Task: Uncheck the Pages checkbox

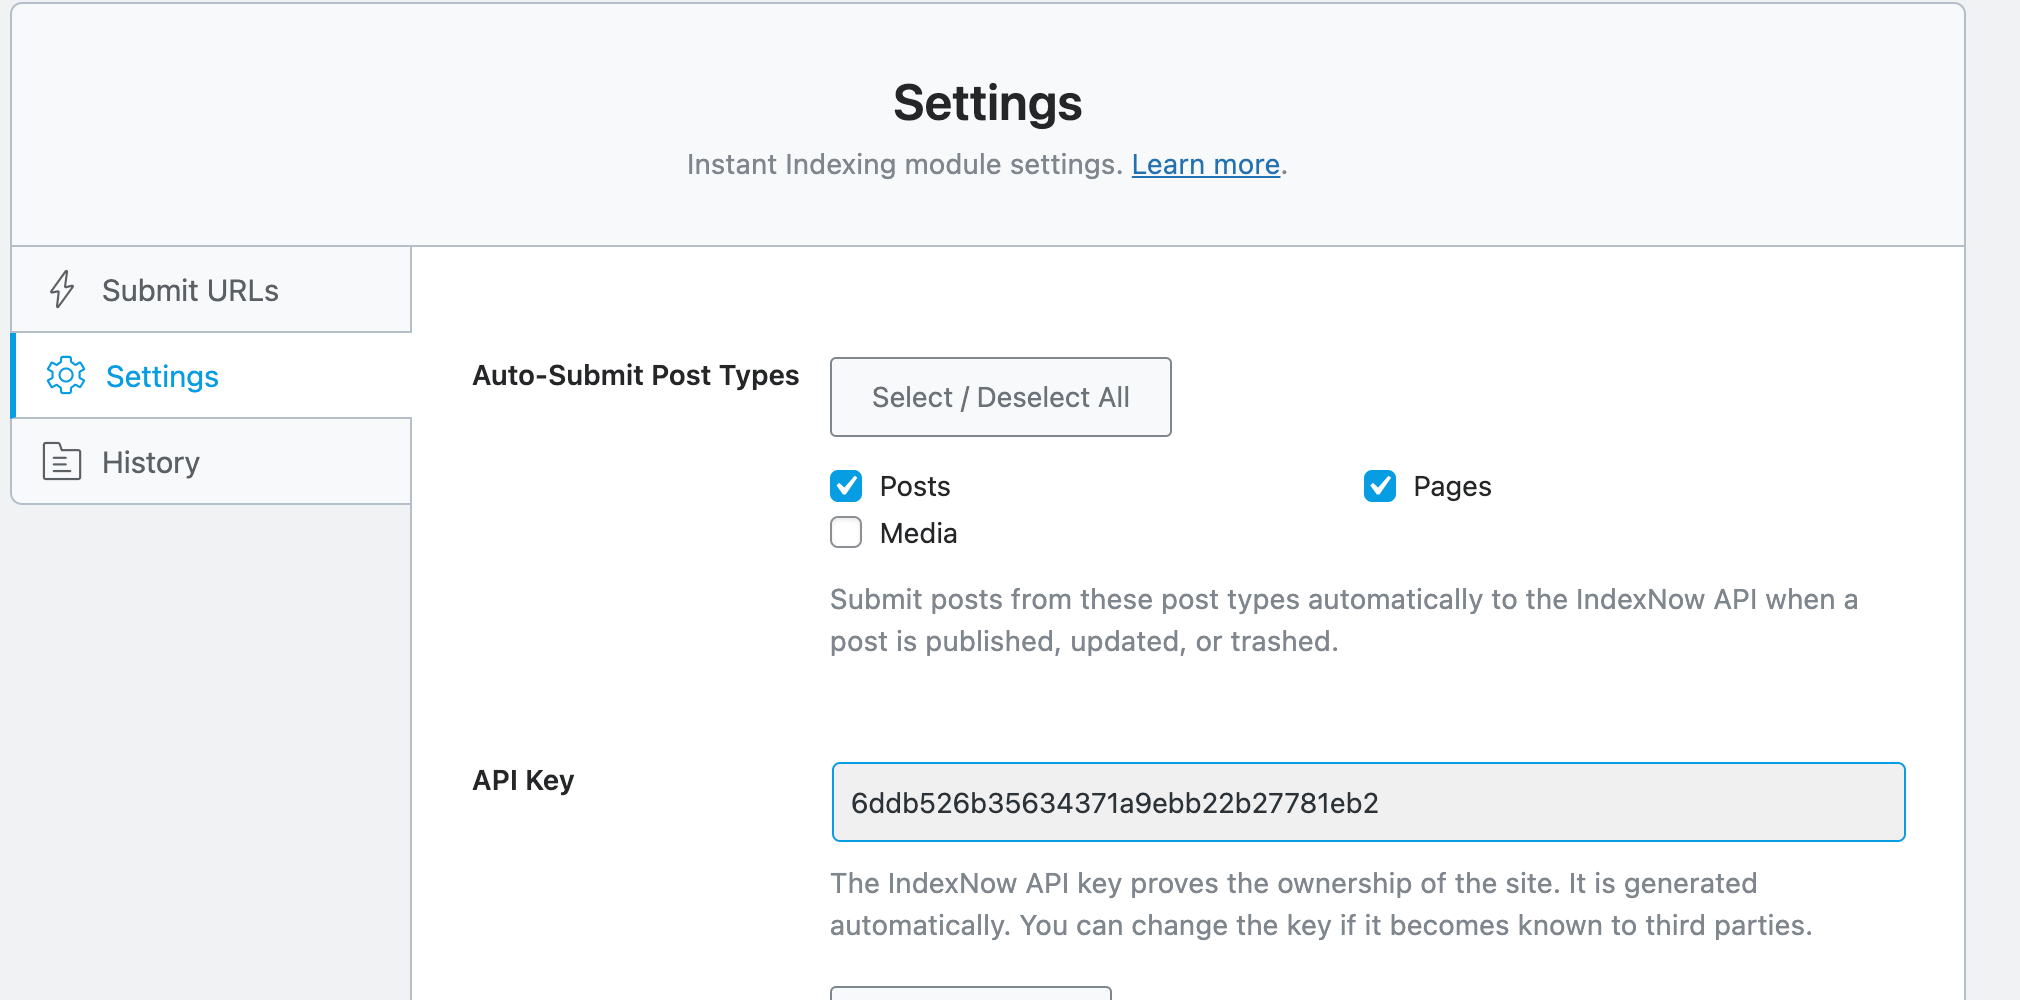Action: (x=1380, y=486)
